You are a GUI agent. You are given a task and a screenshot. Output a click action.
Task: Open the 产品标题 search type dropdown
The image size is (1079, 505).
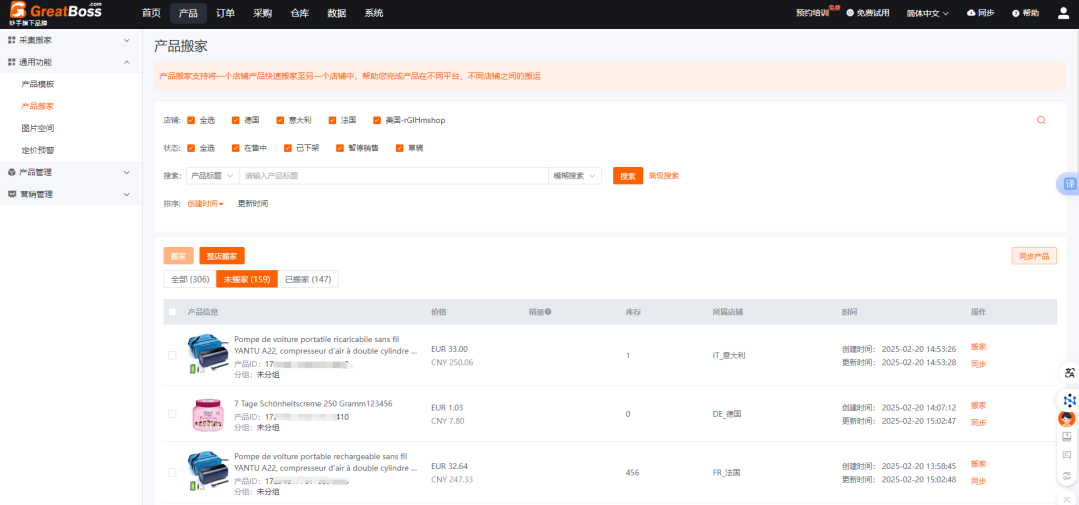[213, 176]
